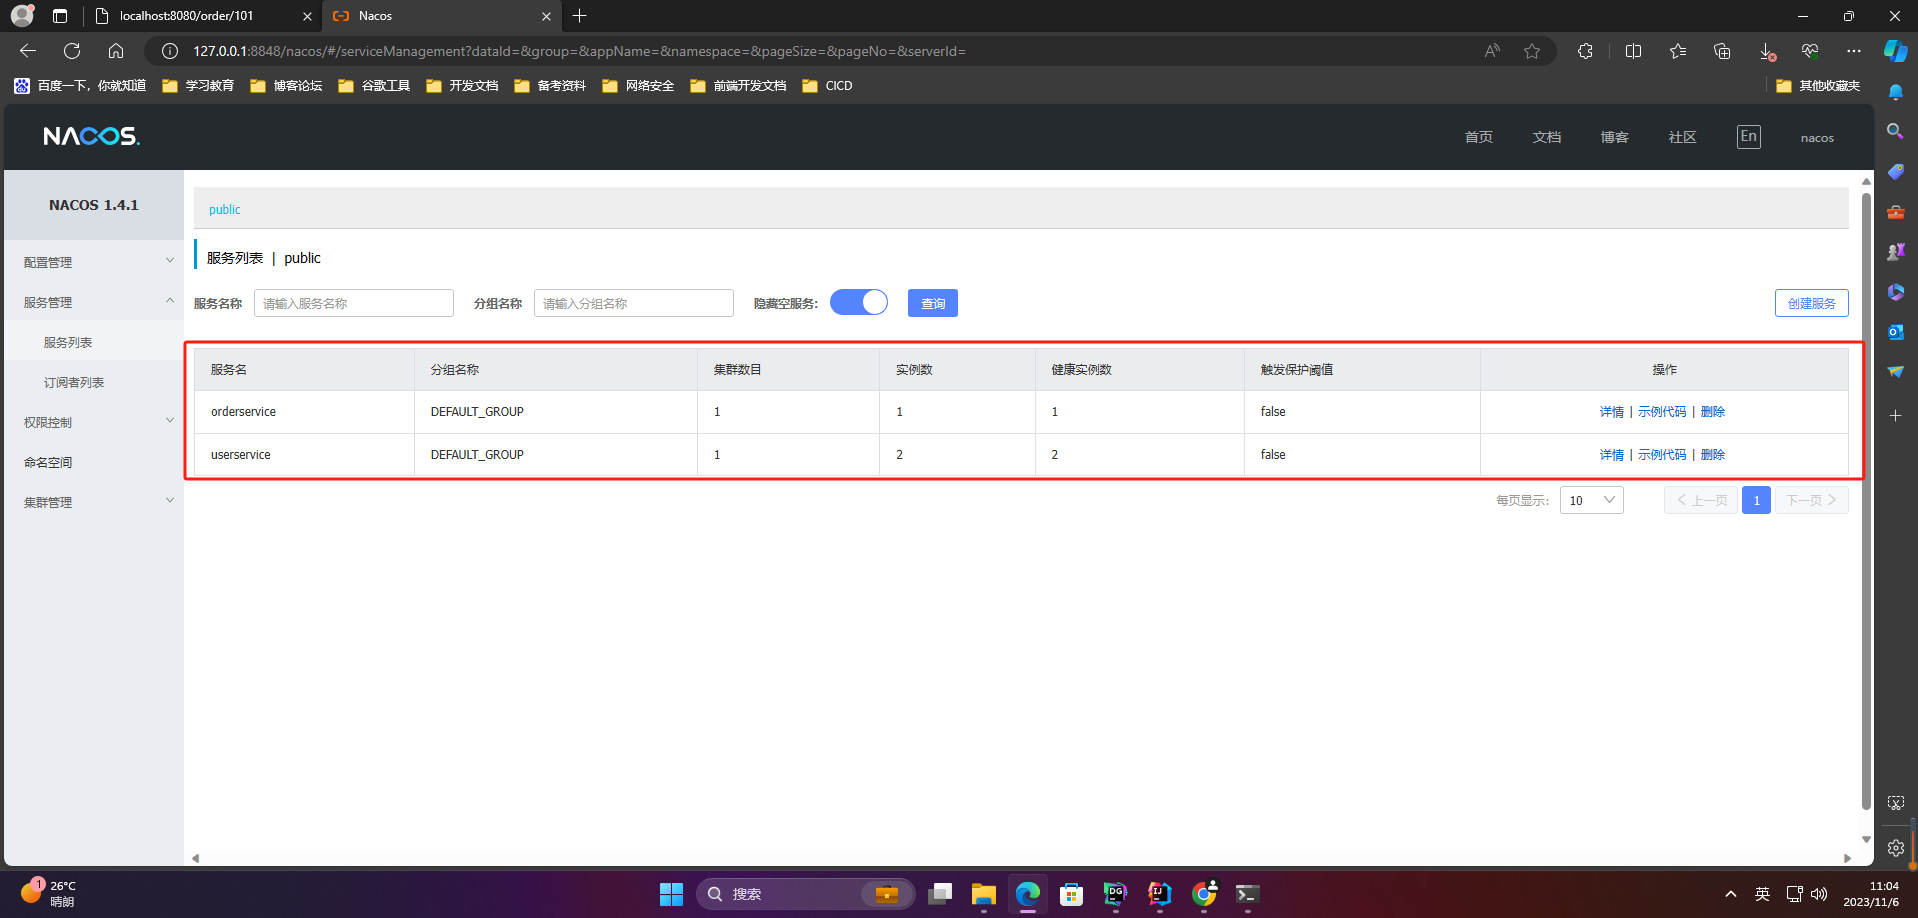Open browser settings and more menu
This screenshot has width=1918, height=918.
(1854, 51)
